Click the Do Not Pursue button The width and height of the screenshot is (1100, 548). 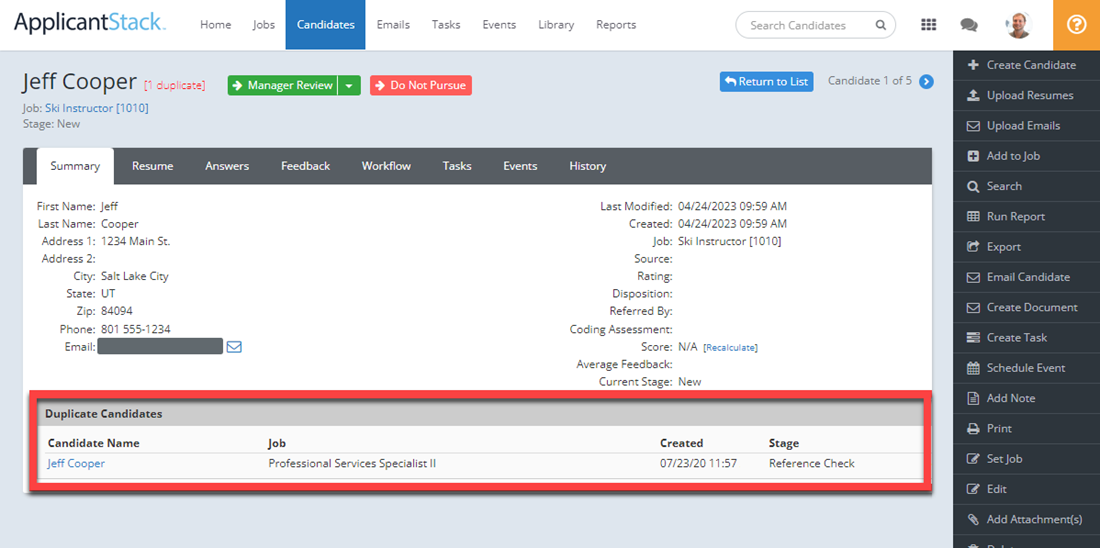(421, 86)
